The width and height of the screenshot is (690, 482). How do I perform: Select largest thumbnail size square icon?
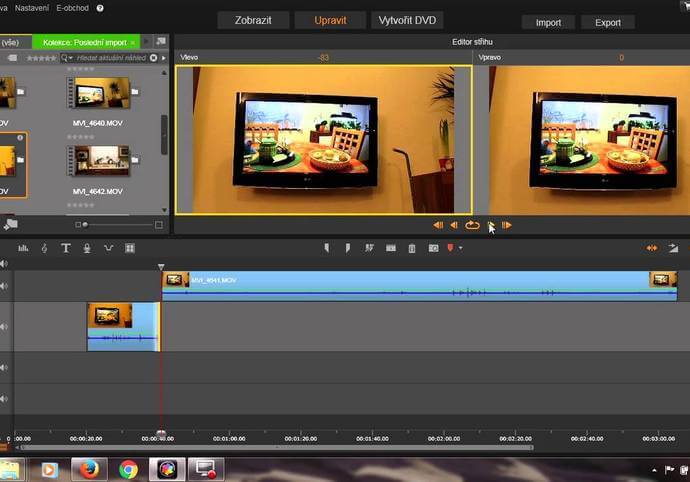tap(159, 225)
